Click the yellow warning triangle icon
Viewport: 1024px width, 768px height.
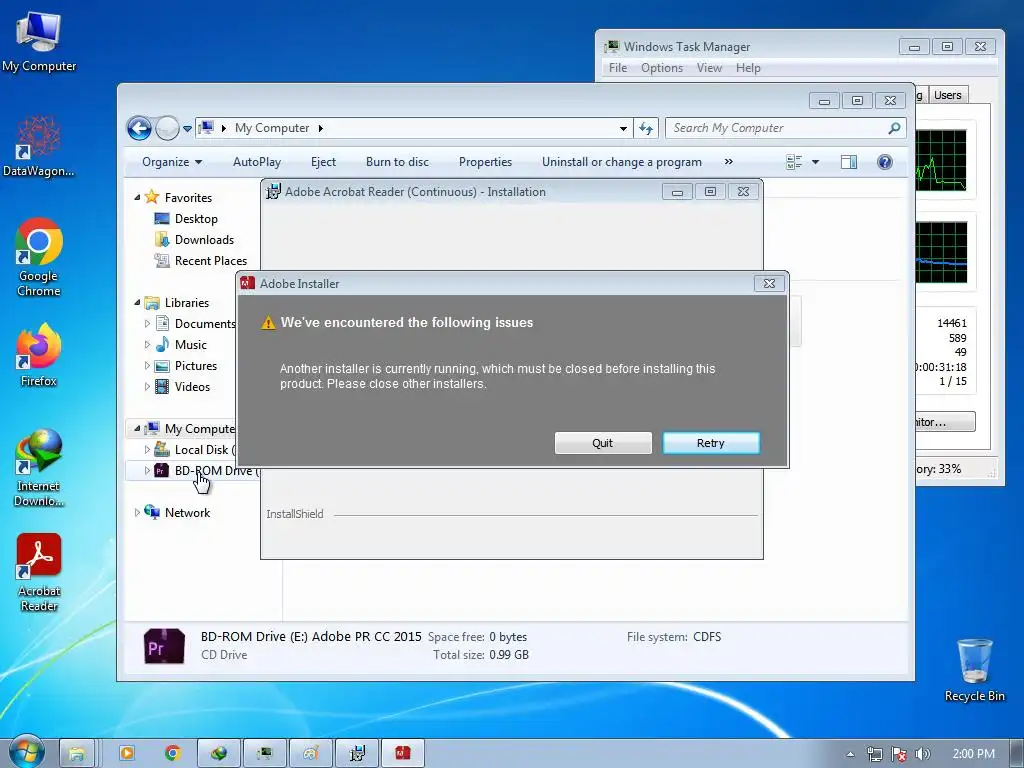(x=268, y=323)
